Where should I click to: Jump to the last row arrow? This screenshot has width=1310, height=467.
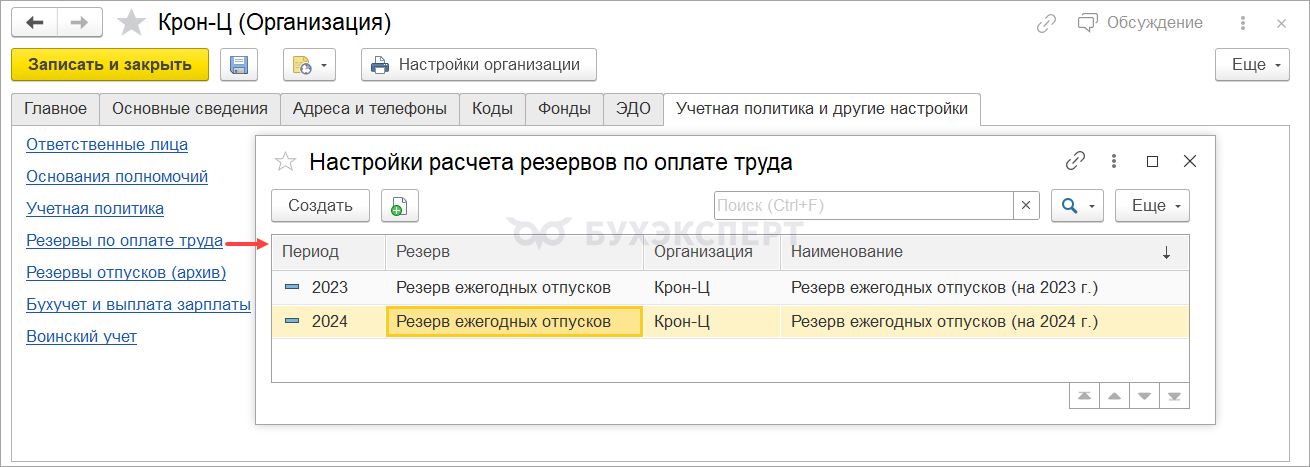point(1175,396)
